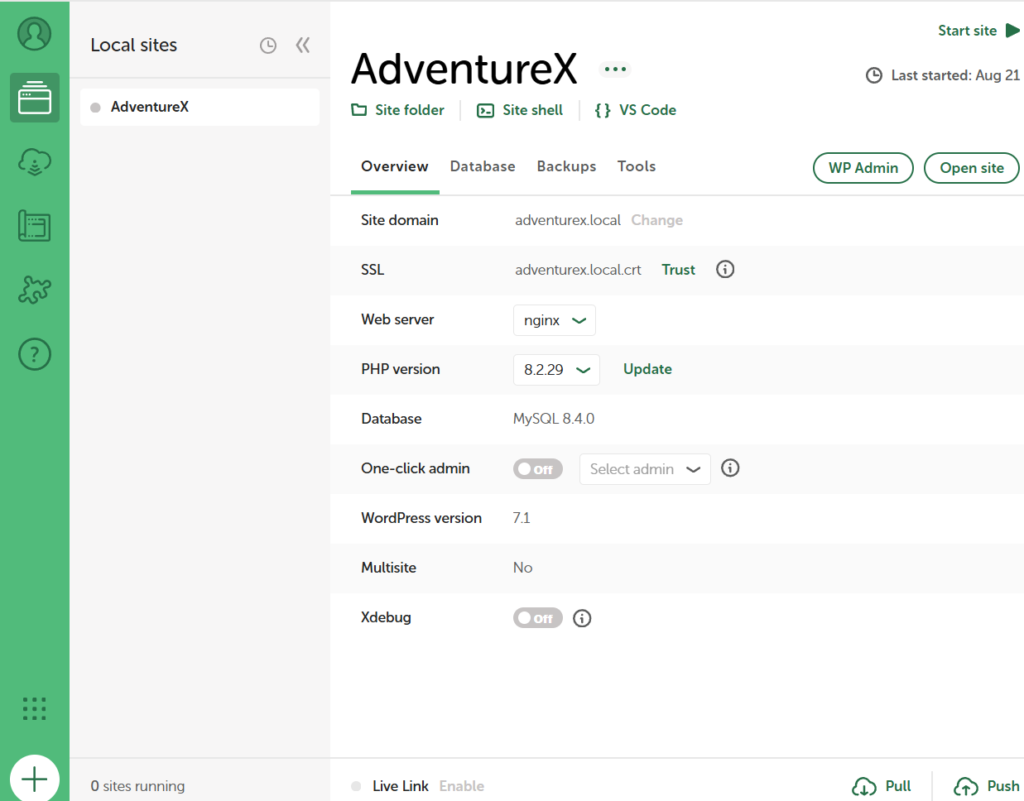Click the Site shell link text

(x=532, y=110)
